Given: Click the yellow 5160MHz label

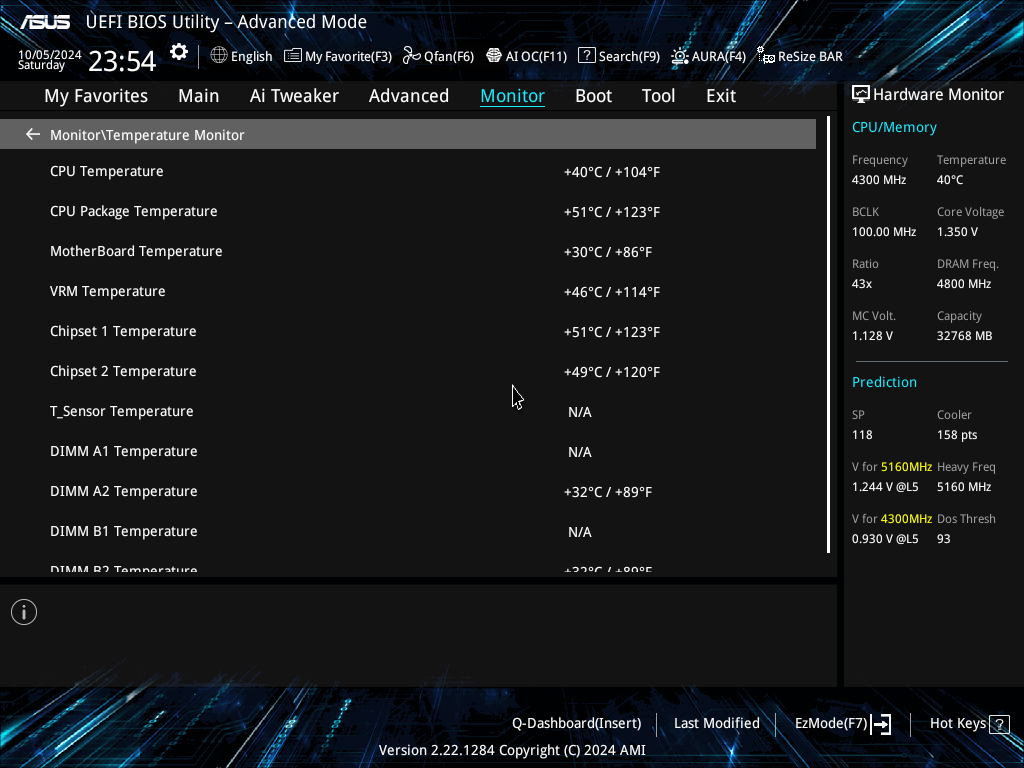Looking at the screenshot, I should pyautogui.click(x=906, y=467).
